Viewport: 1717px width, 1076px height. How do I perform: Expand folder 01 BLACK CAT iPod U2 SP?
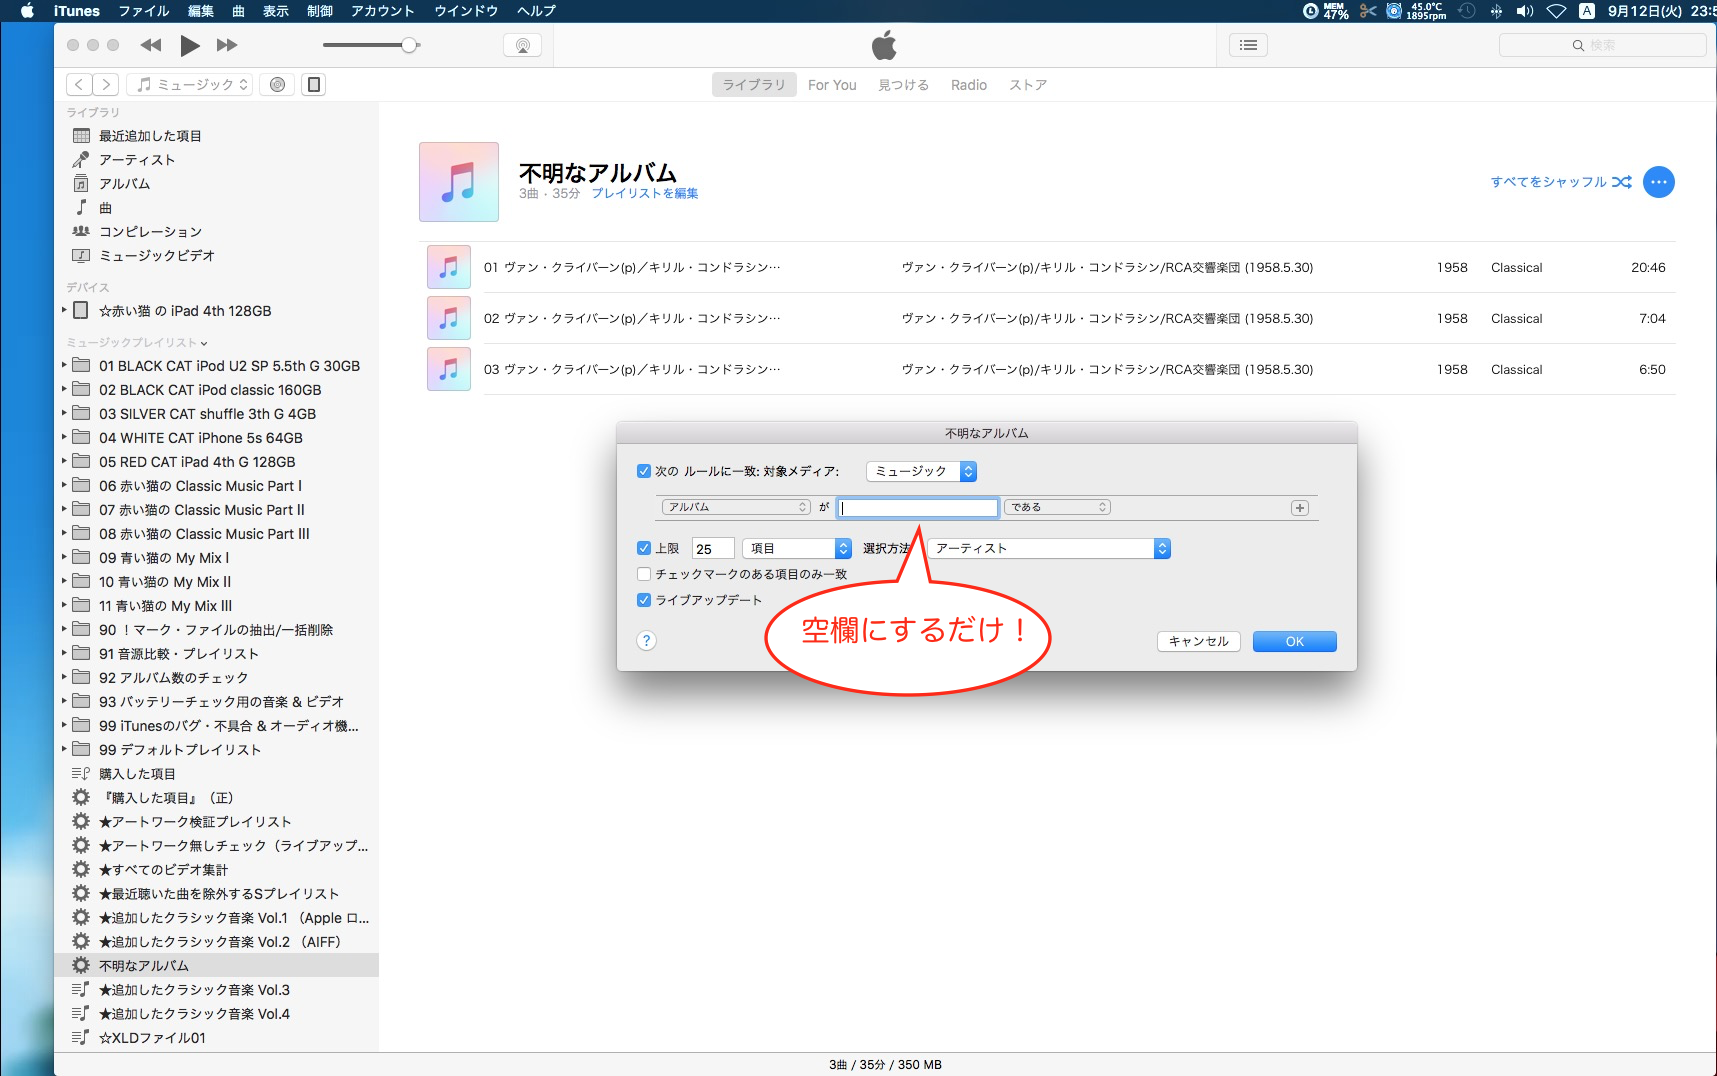(64, 366)
